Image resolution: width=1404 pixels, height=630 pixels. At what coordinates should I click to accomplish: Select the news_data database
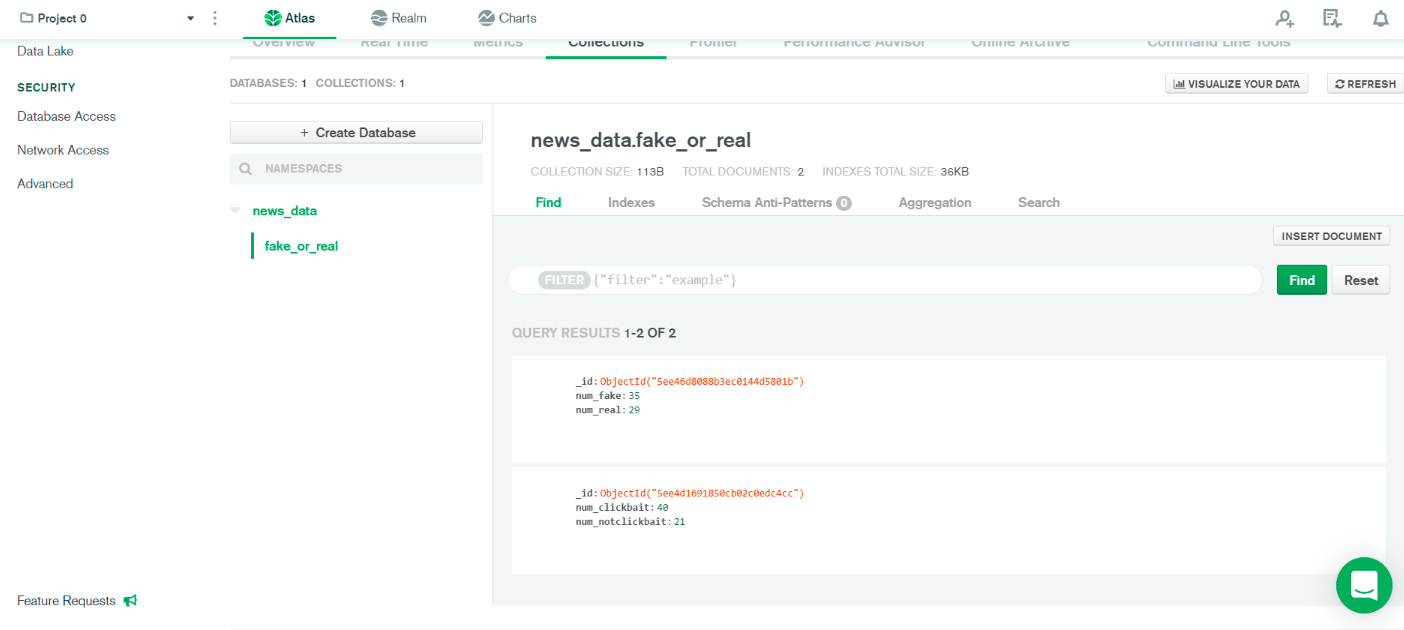click(285, 211)
